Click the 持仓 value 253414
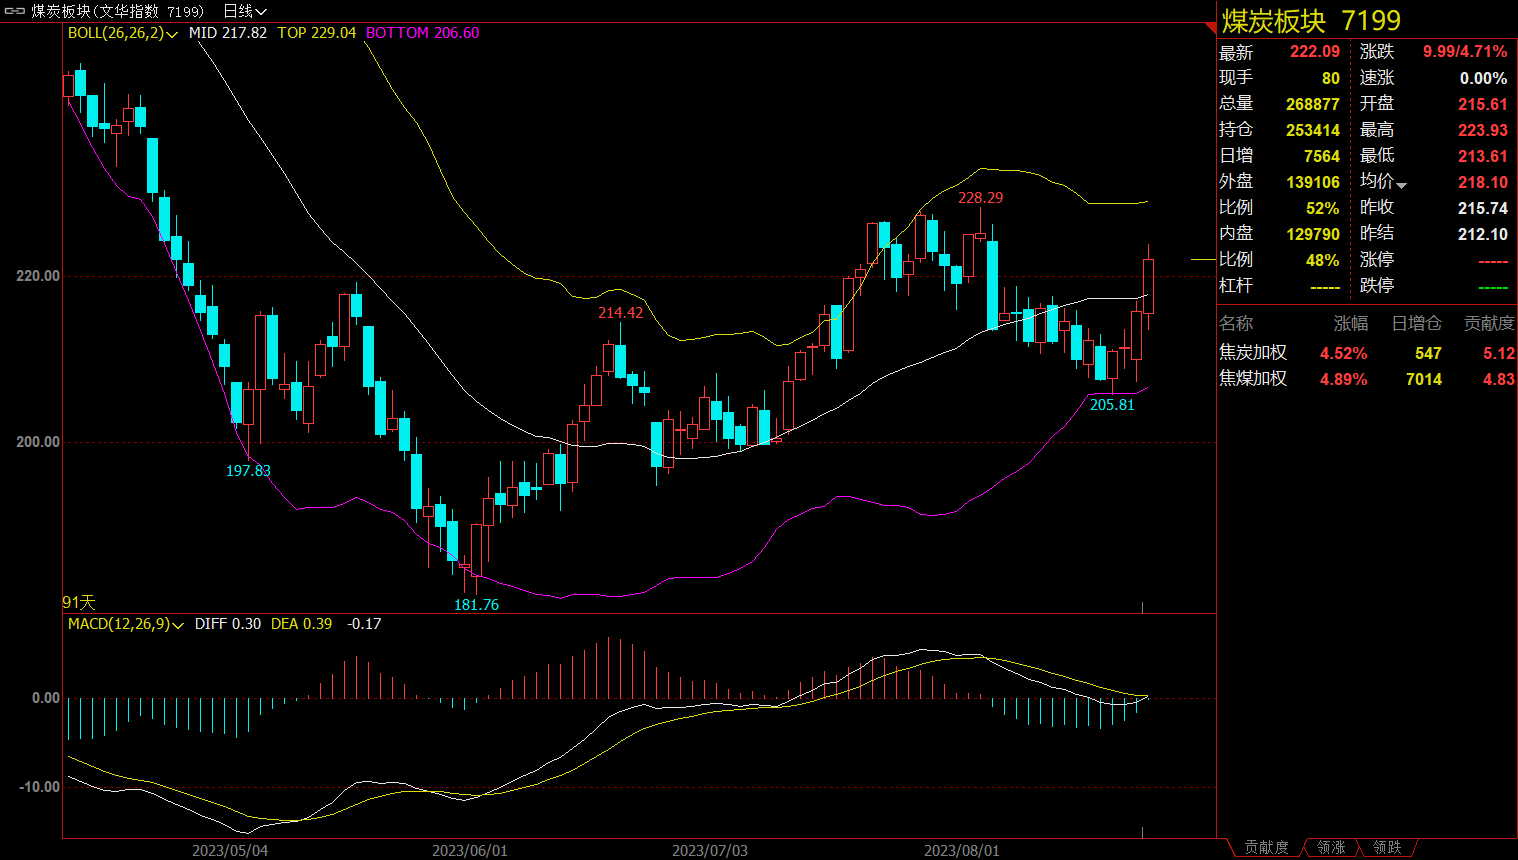This screenshot has width=1518, height=860. point(1312,130)
